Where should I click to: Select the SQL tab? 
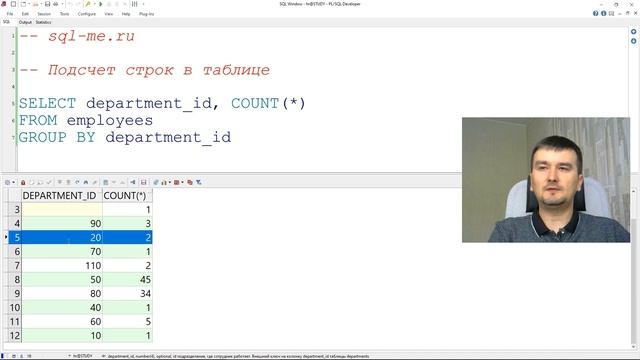point(7,22)
